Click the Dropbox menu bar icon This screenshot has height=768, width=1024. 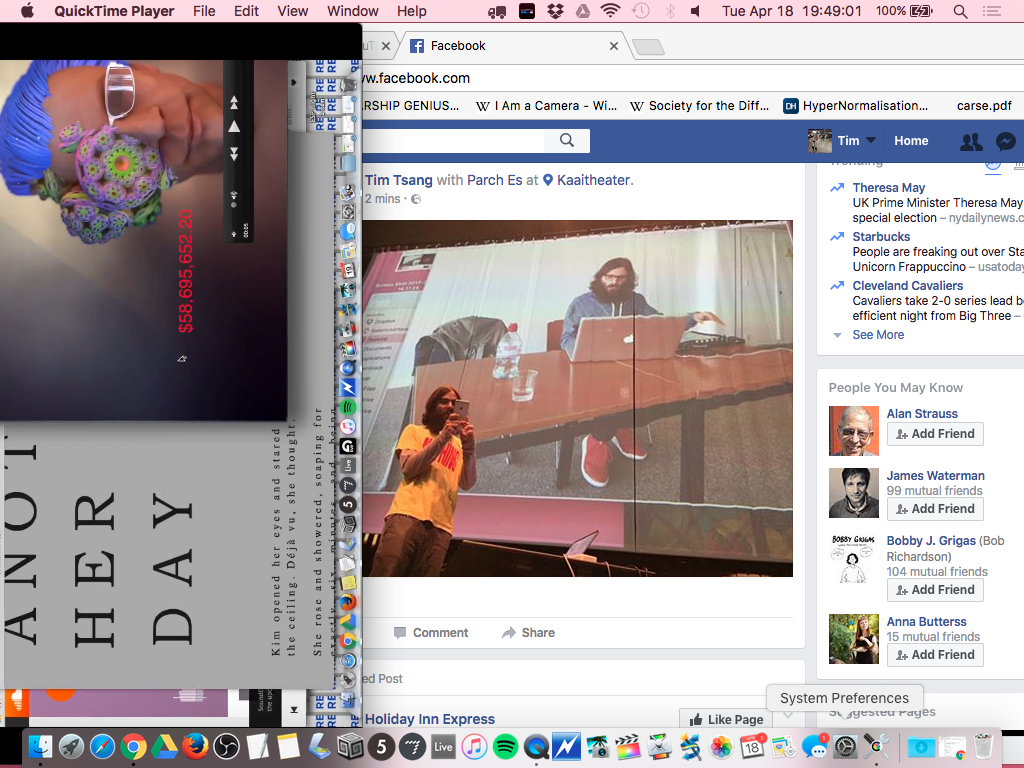pyautogui.click(x=555, y=11)
